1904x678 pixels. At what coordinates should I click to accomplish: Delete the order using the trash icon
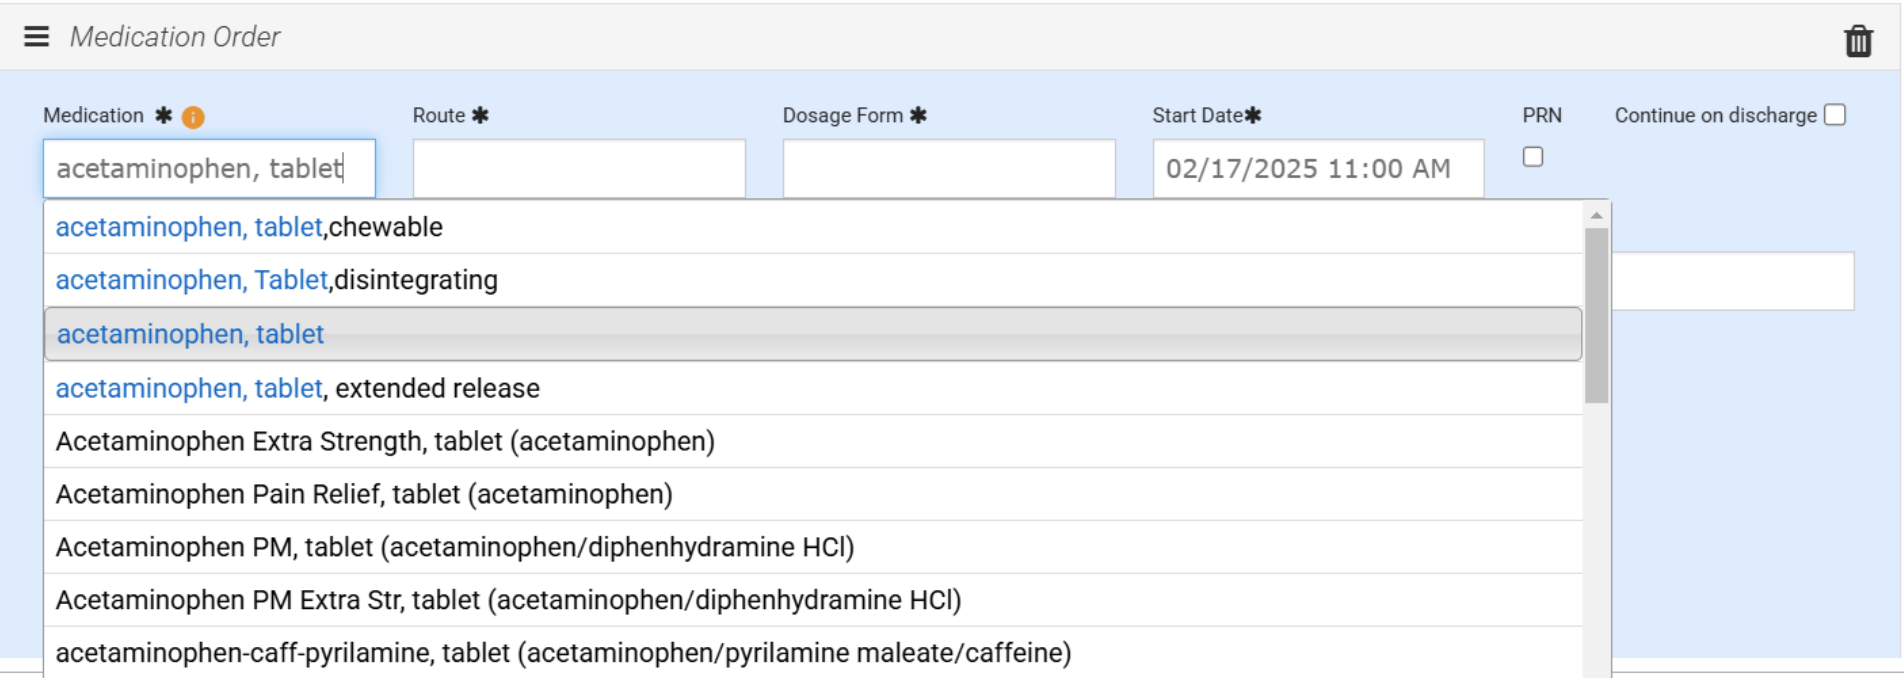pyautogui.click(x=1858, y=41)
